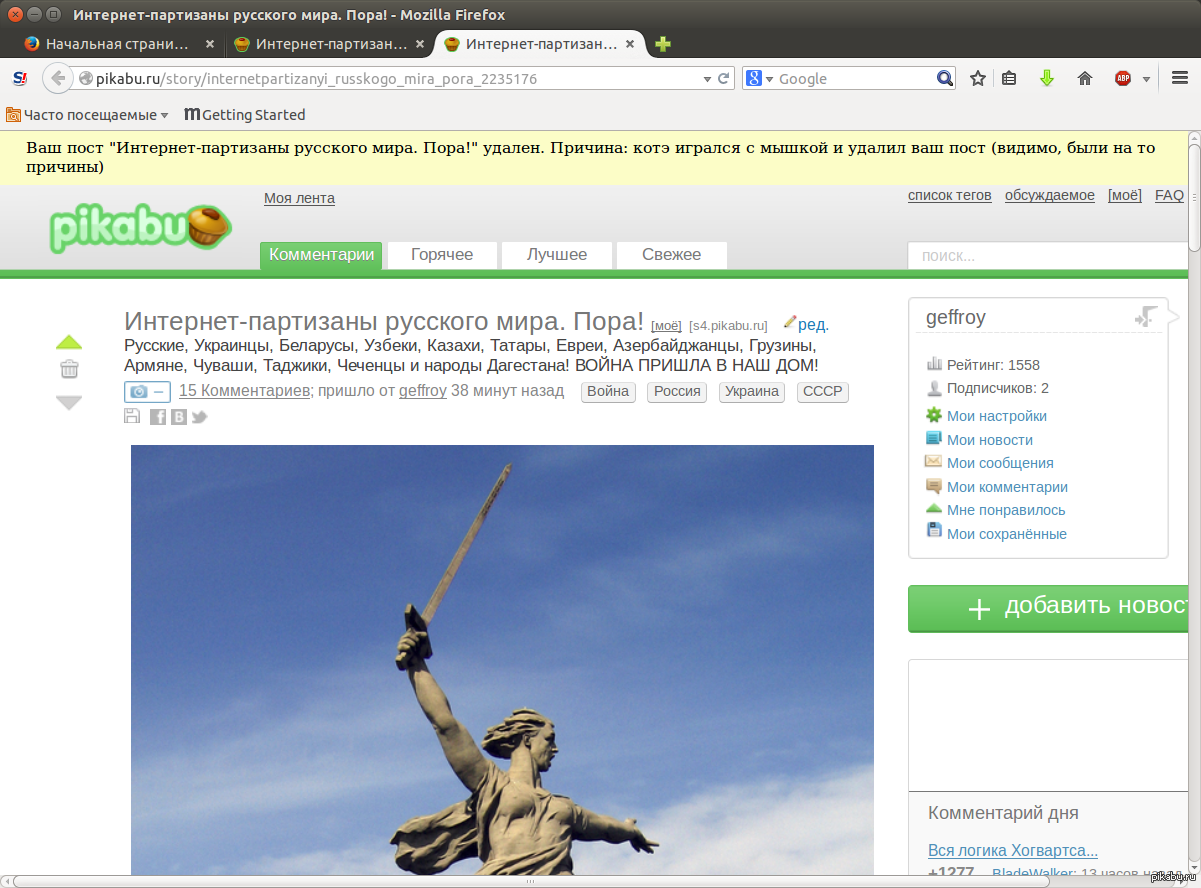Open Мои сообщения in the profile panel
The width and height of the screenshot is (1201, 888).
point(999,463)
